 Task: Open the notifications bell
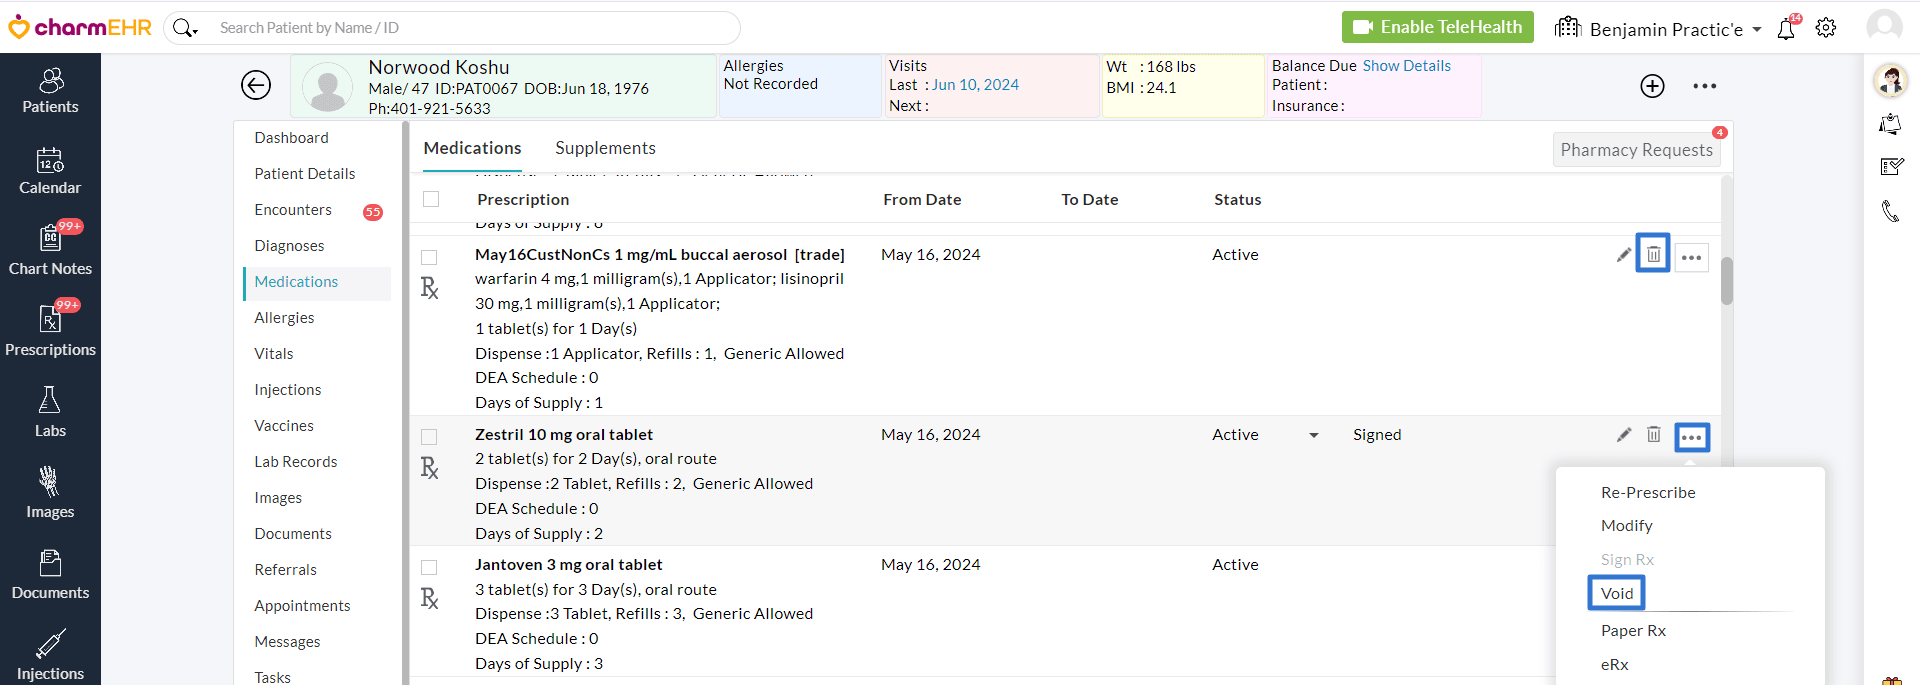pos(1786,29)
